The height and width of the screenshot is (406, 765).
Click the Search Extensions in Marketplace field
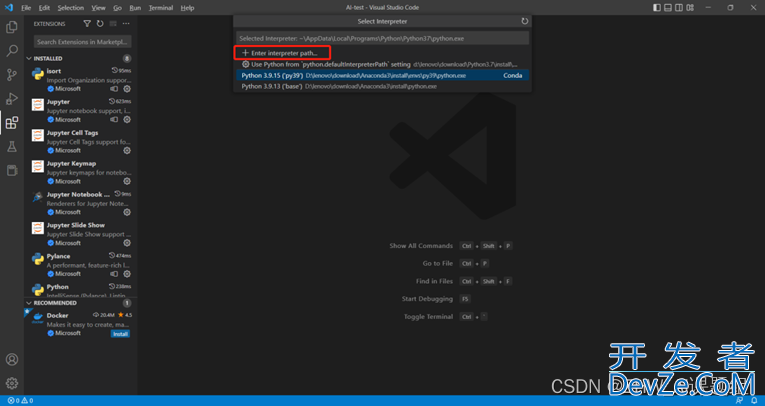pos(82,42)
